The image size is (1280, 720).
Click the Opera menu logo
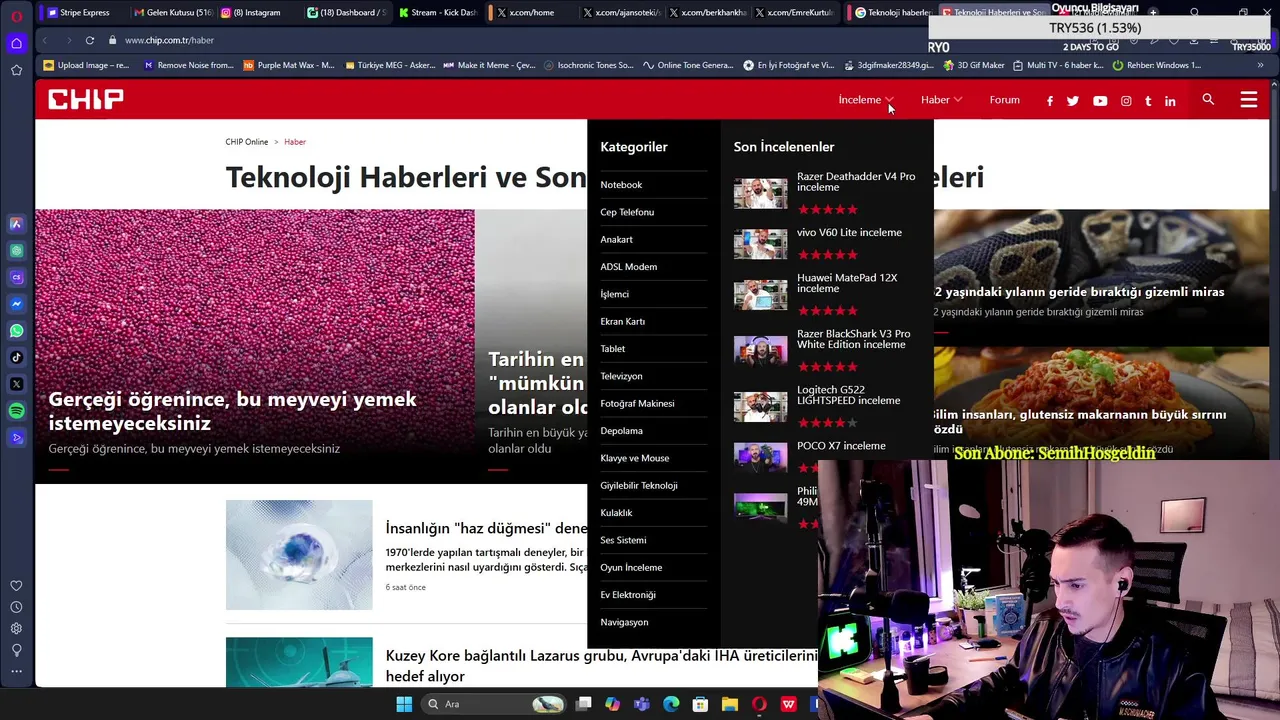click(16, 14)
